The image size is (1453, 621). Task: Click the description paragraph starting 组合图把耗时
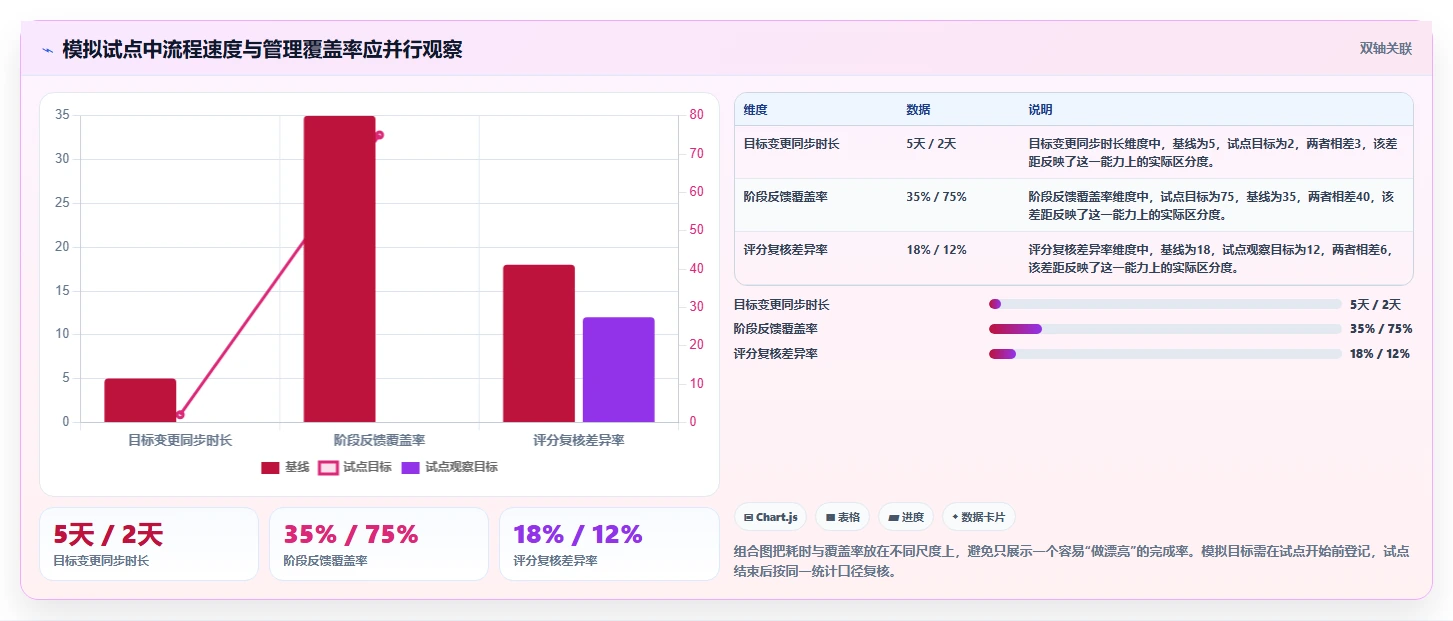point(1072,561)
